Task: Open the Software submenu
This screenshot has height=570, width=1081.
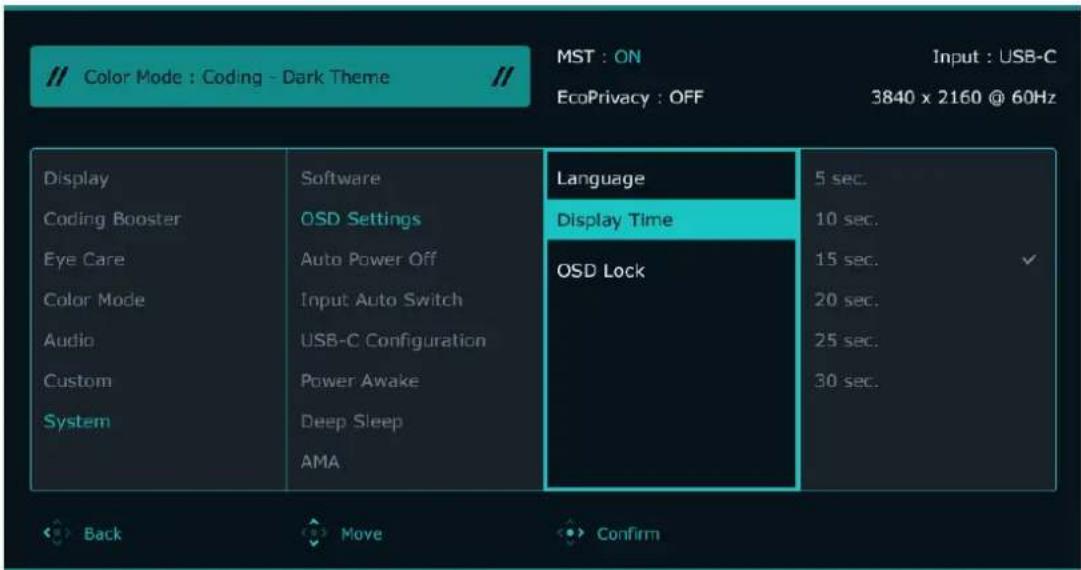Action: 340,179
